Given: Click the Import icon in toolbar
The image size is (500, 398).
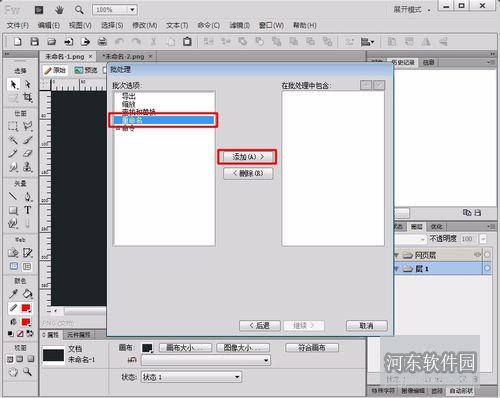Looking at the screenshot, I should pos(69,42).
